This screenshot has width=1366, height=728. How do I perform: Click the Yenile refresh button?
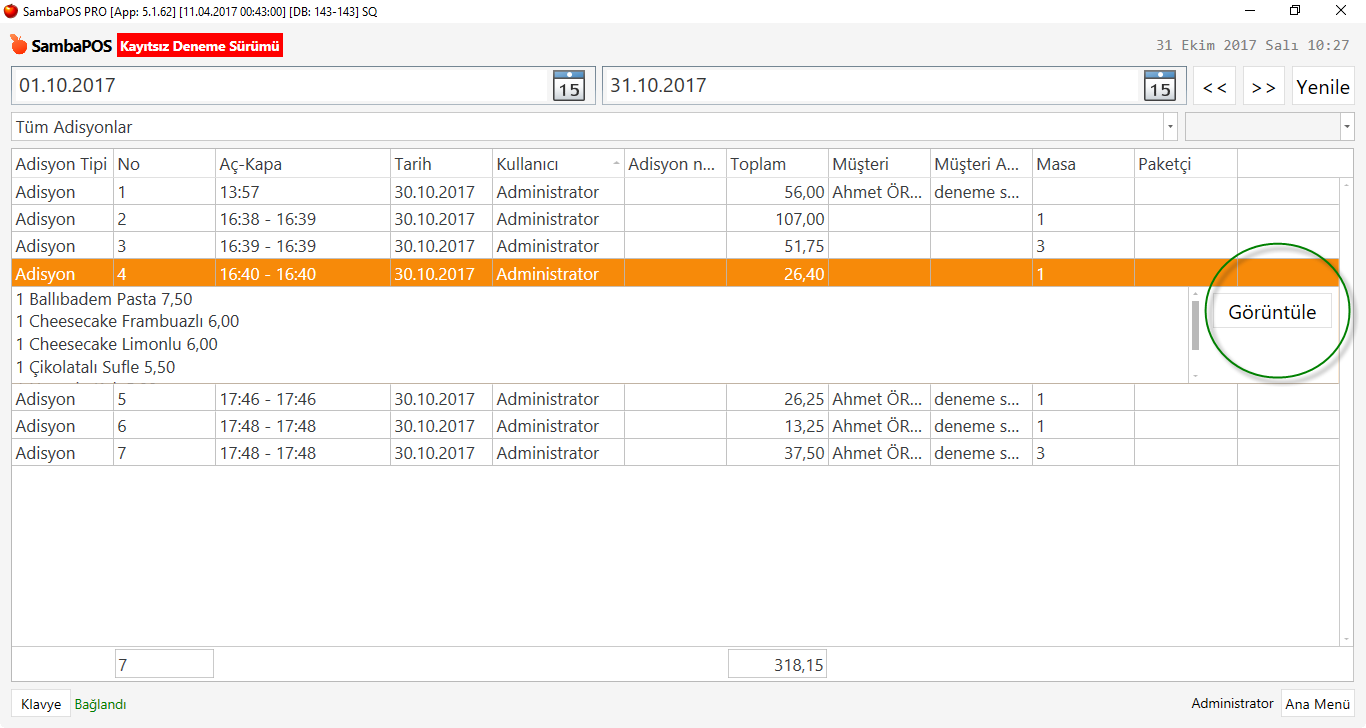(1323, 86)
